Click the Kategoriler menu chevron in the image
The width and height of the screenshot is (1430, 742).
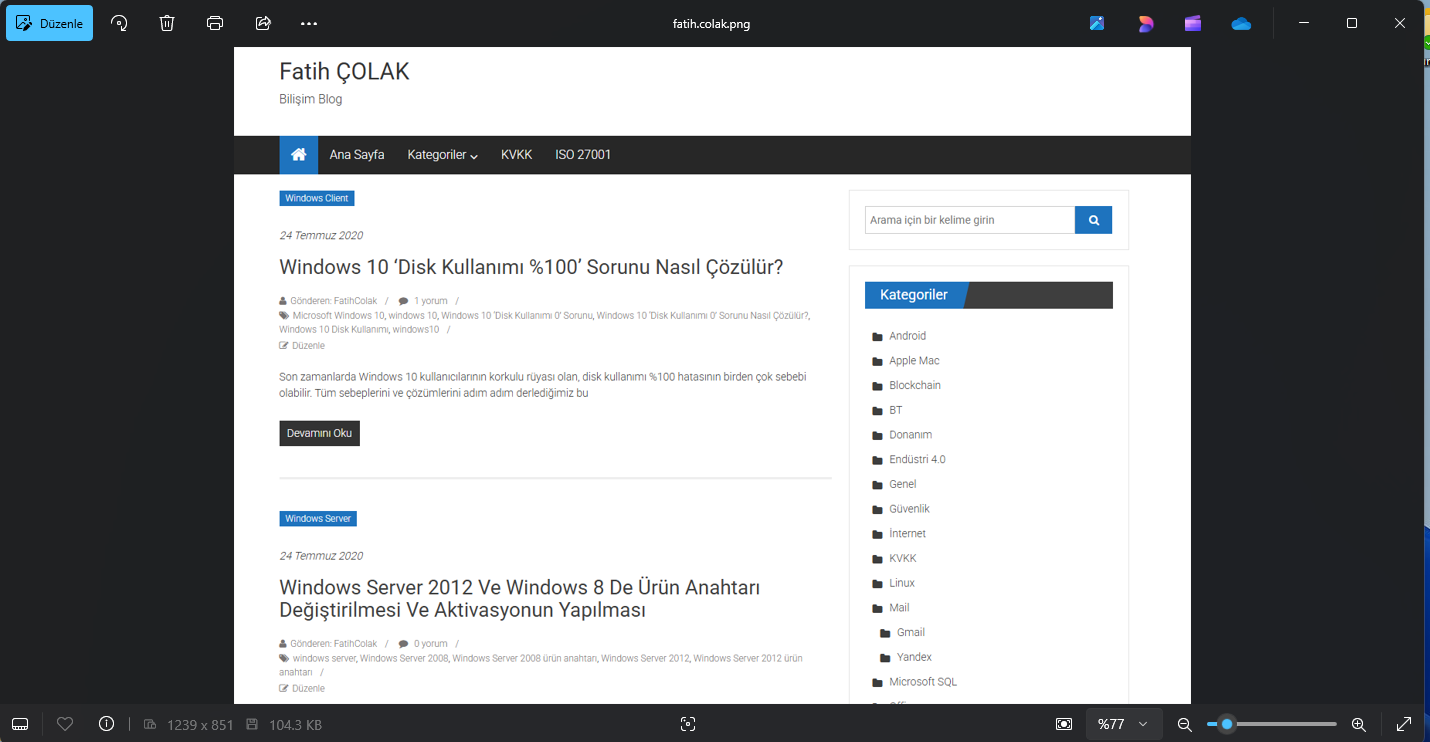pos(474,156)
